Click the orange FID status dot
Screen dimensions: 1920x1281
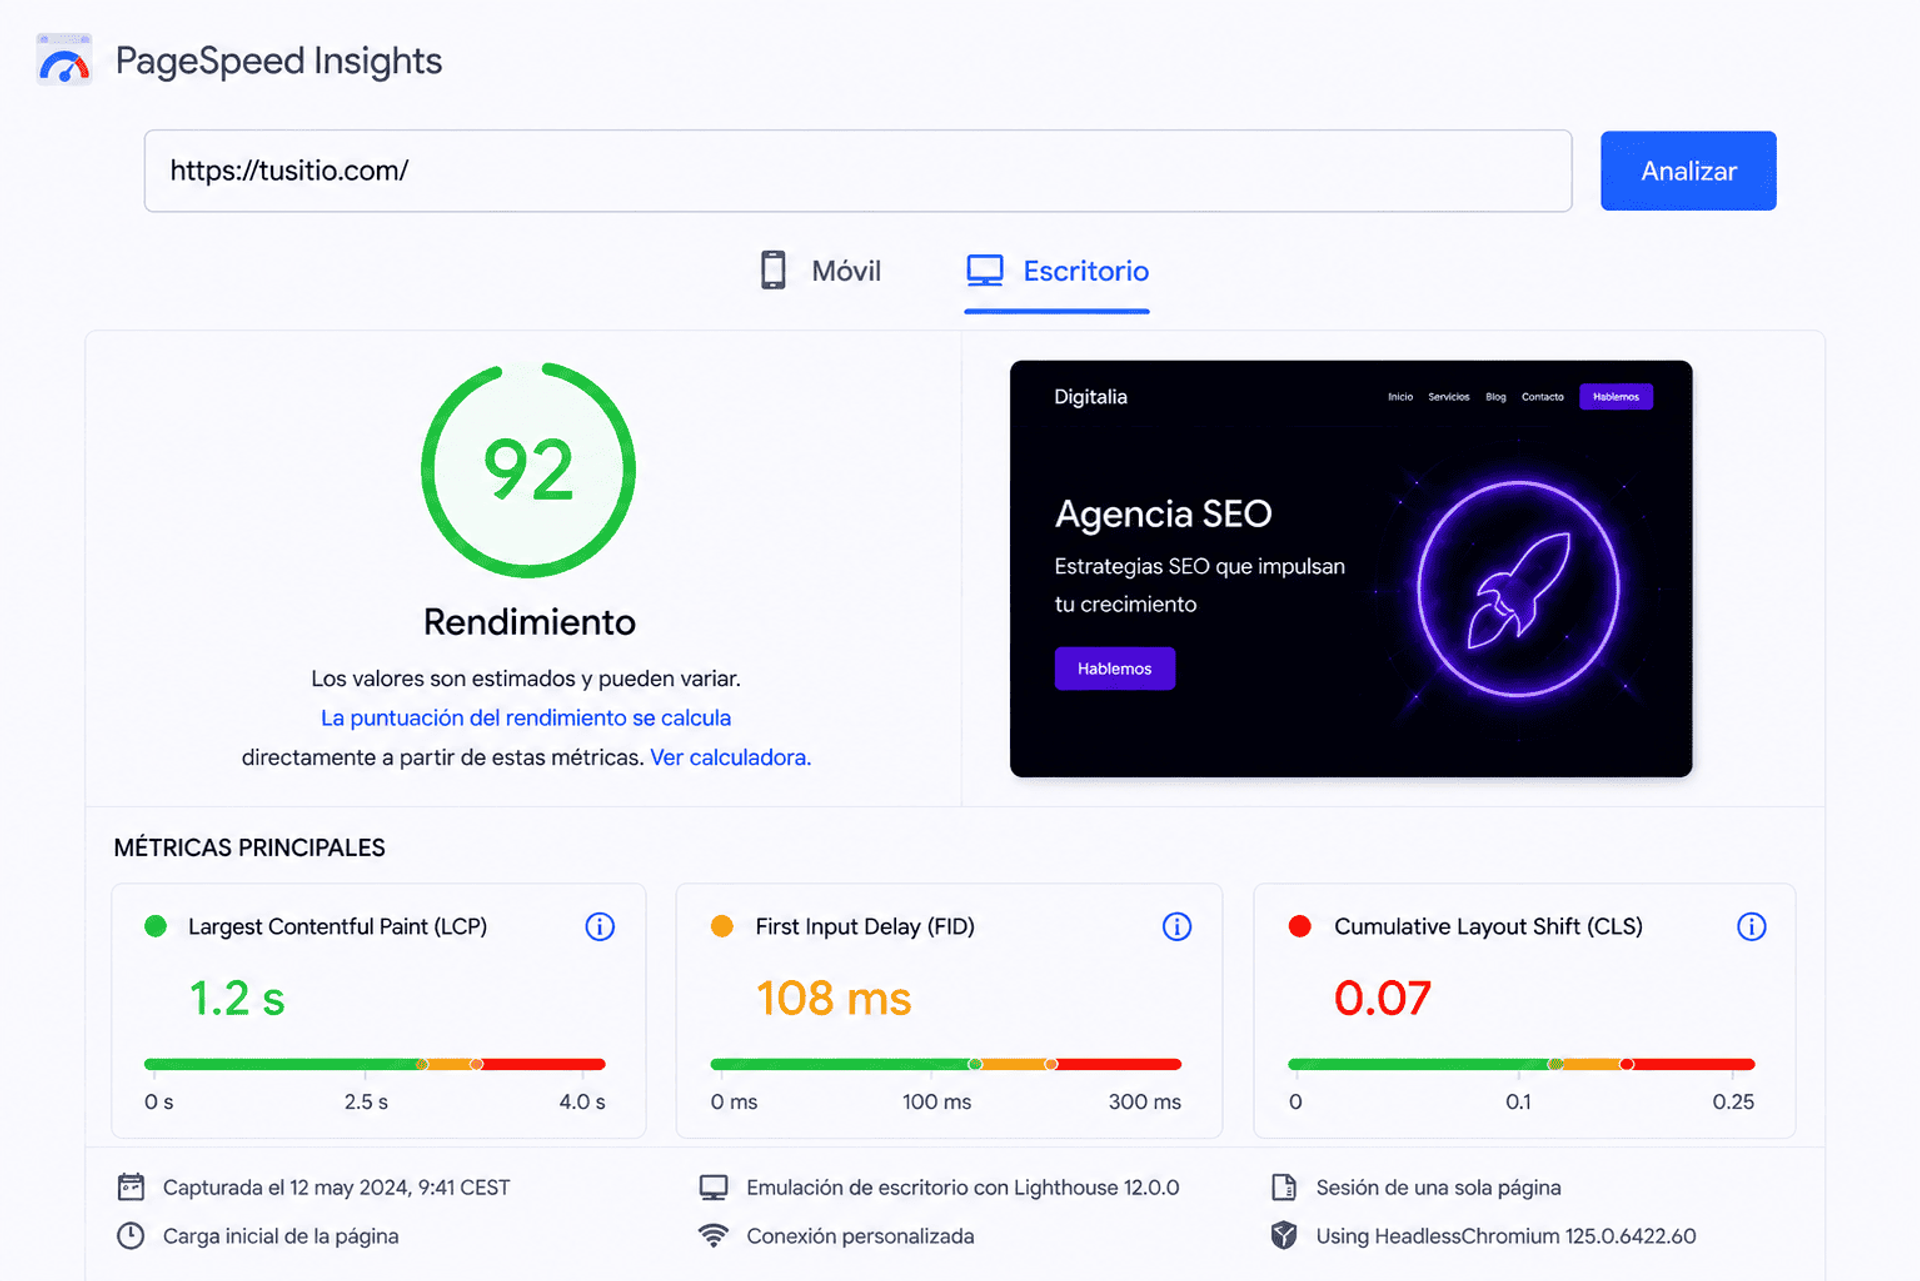click(722, 926)
